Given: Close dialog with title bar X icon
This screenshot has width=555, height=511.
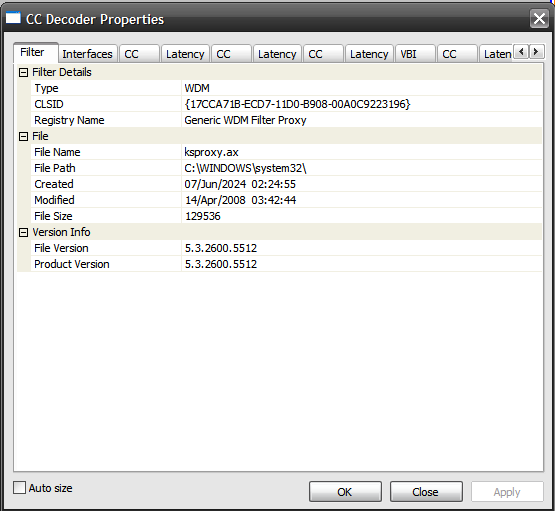Looking at the screenshot, I should [539, 18].
